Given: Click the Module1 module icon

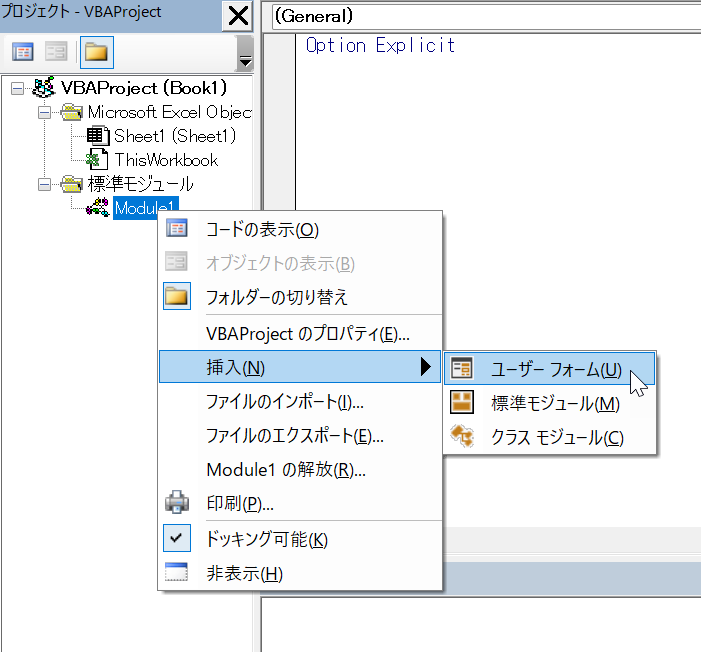Looking at the screenshot, I should [x=97, y=207].
